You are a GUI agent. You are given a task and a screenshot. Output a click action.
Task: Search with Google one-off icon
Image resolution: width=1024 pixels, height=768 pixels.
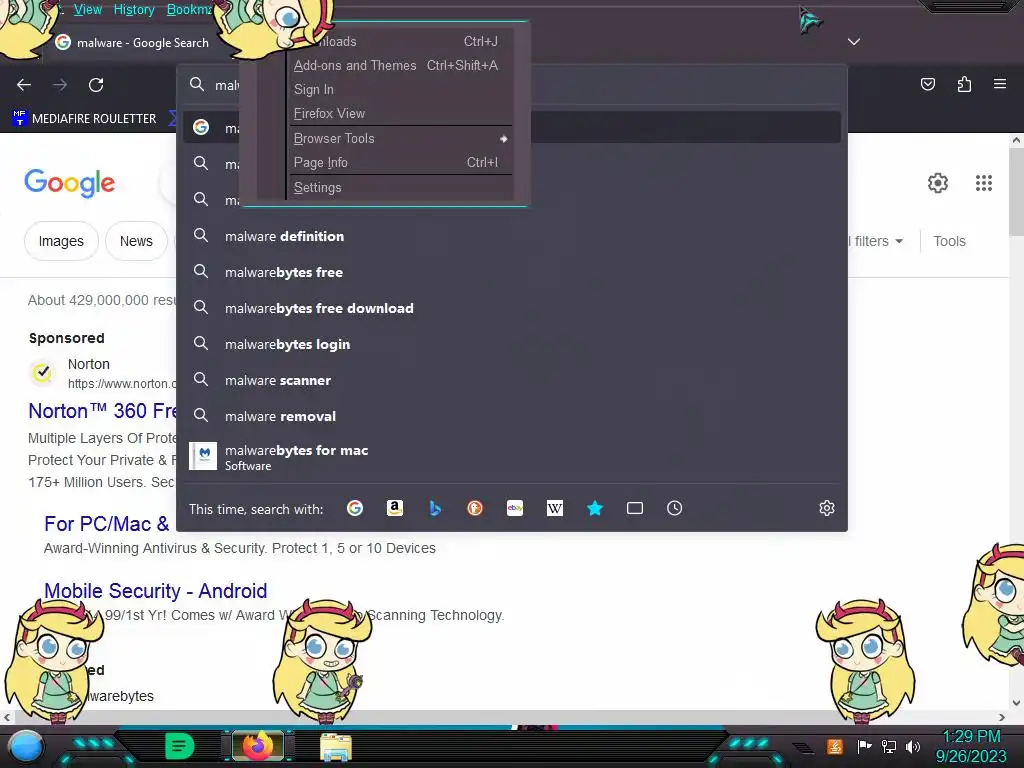(x=355, y=508)
